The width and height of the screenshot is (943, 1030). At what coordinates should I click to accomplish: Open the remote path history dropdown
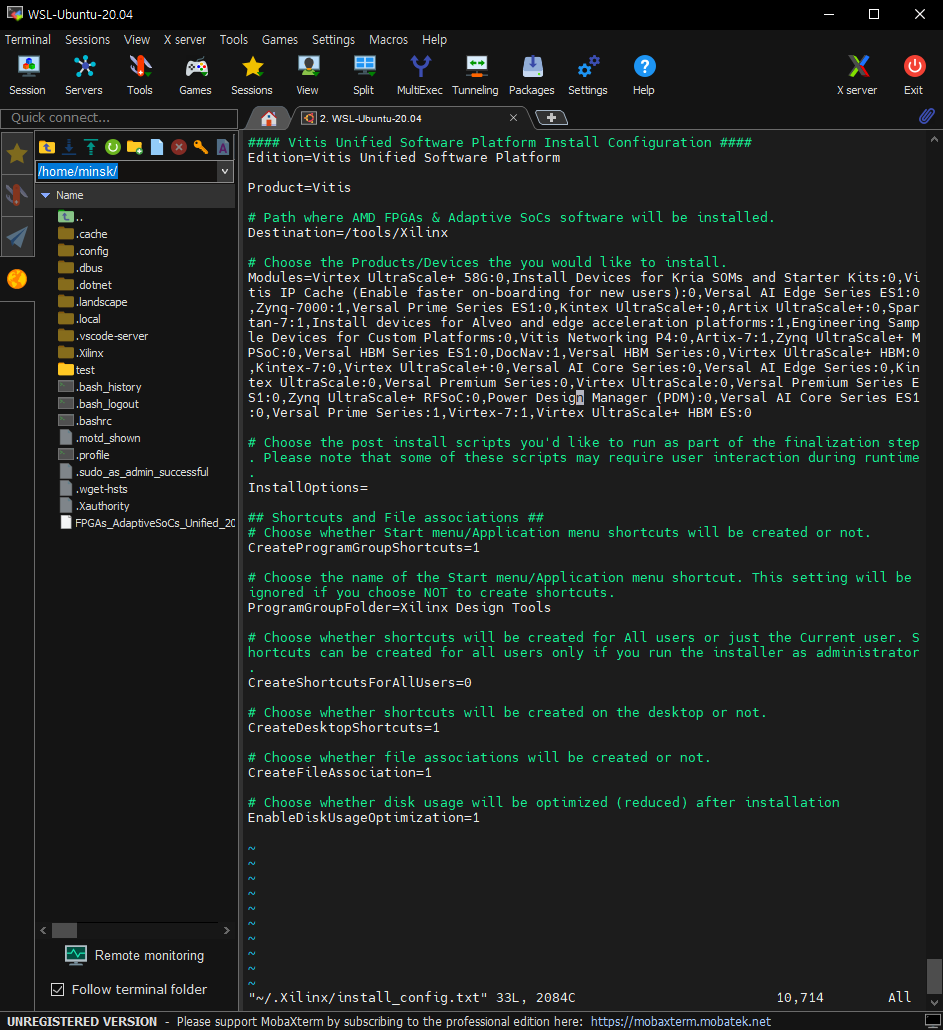coord(225,170)
